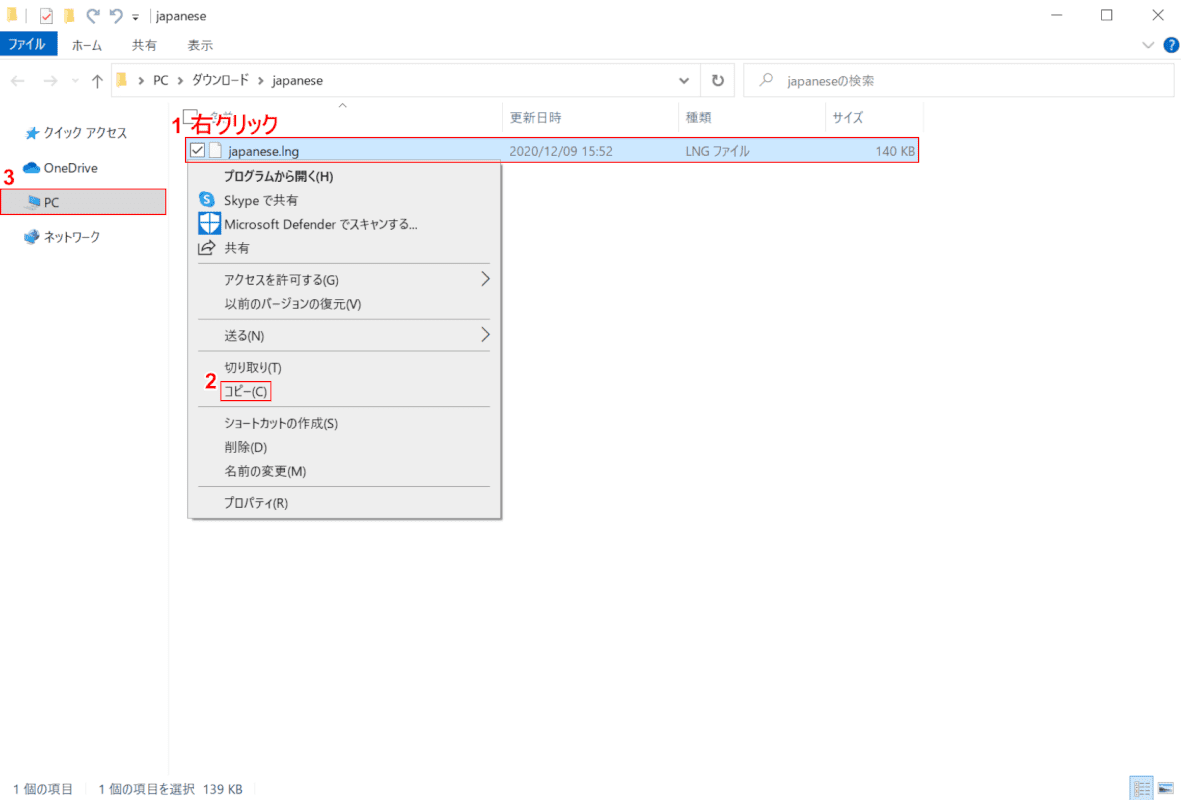Click the share arrow icon in context menu

point(206,248)
